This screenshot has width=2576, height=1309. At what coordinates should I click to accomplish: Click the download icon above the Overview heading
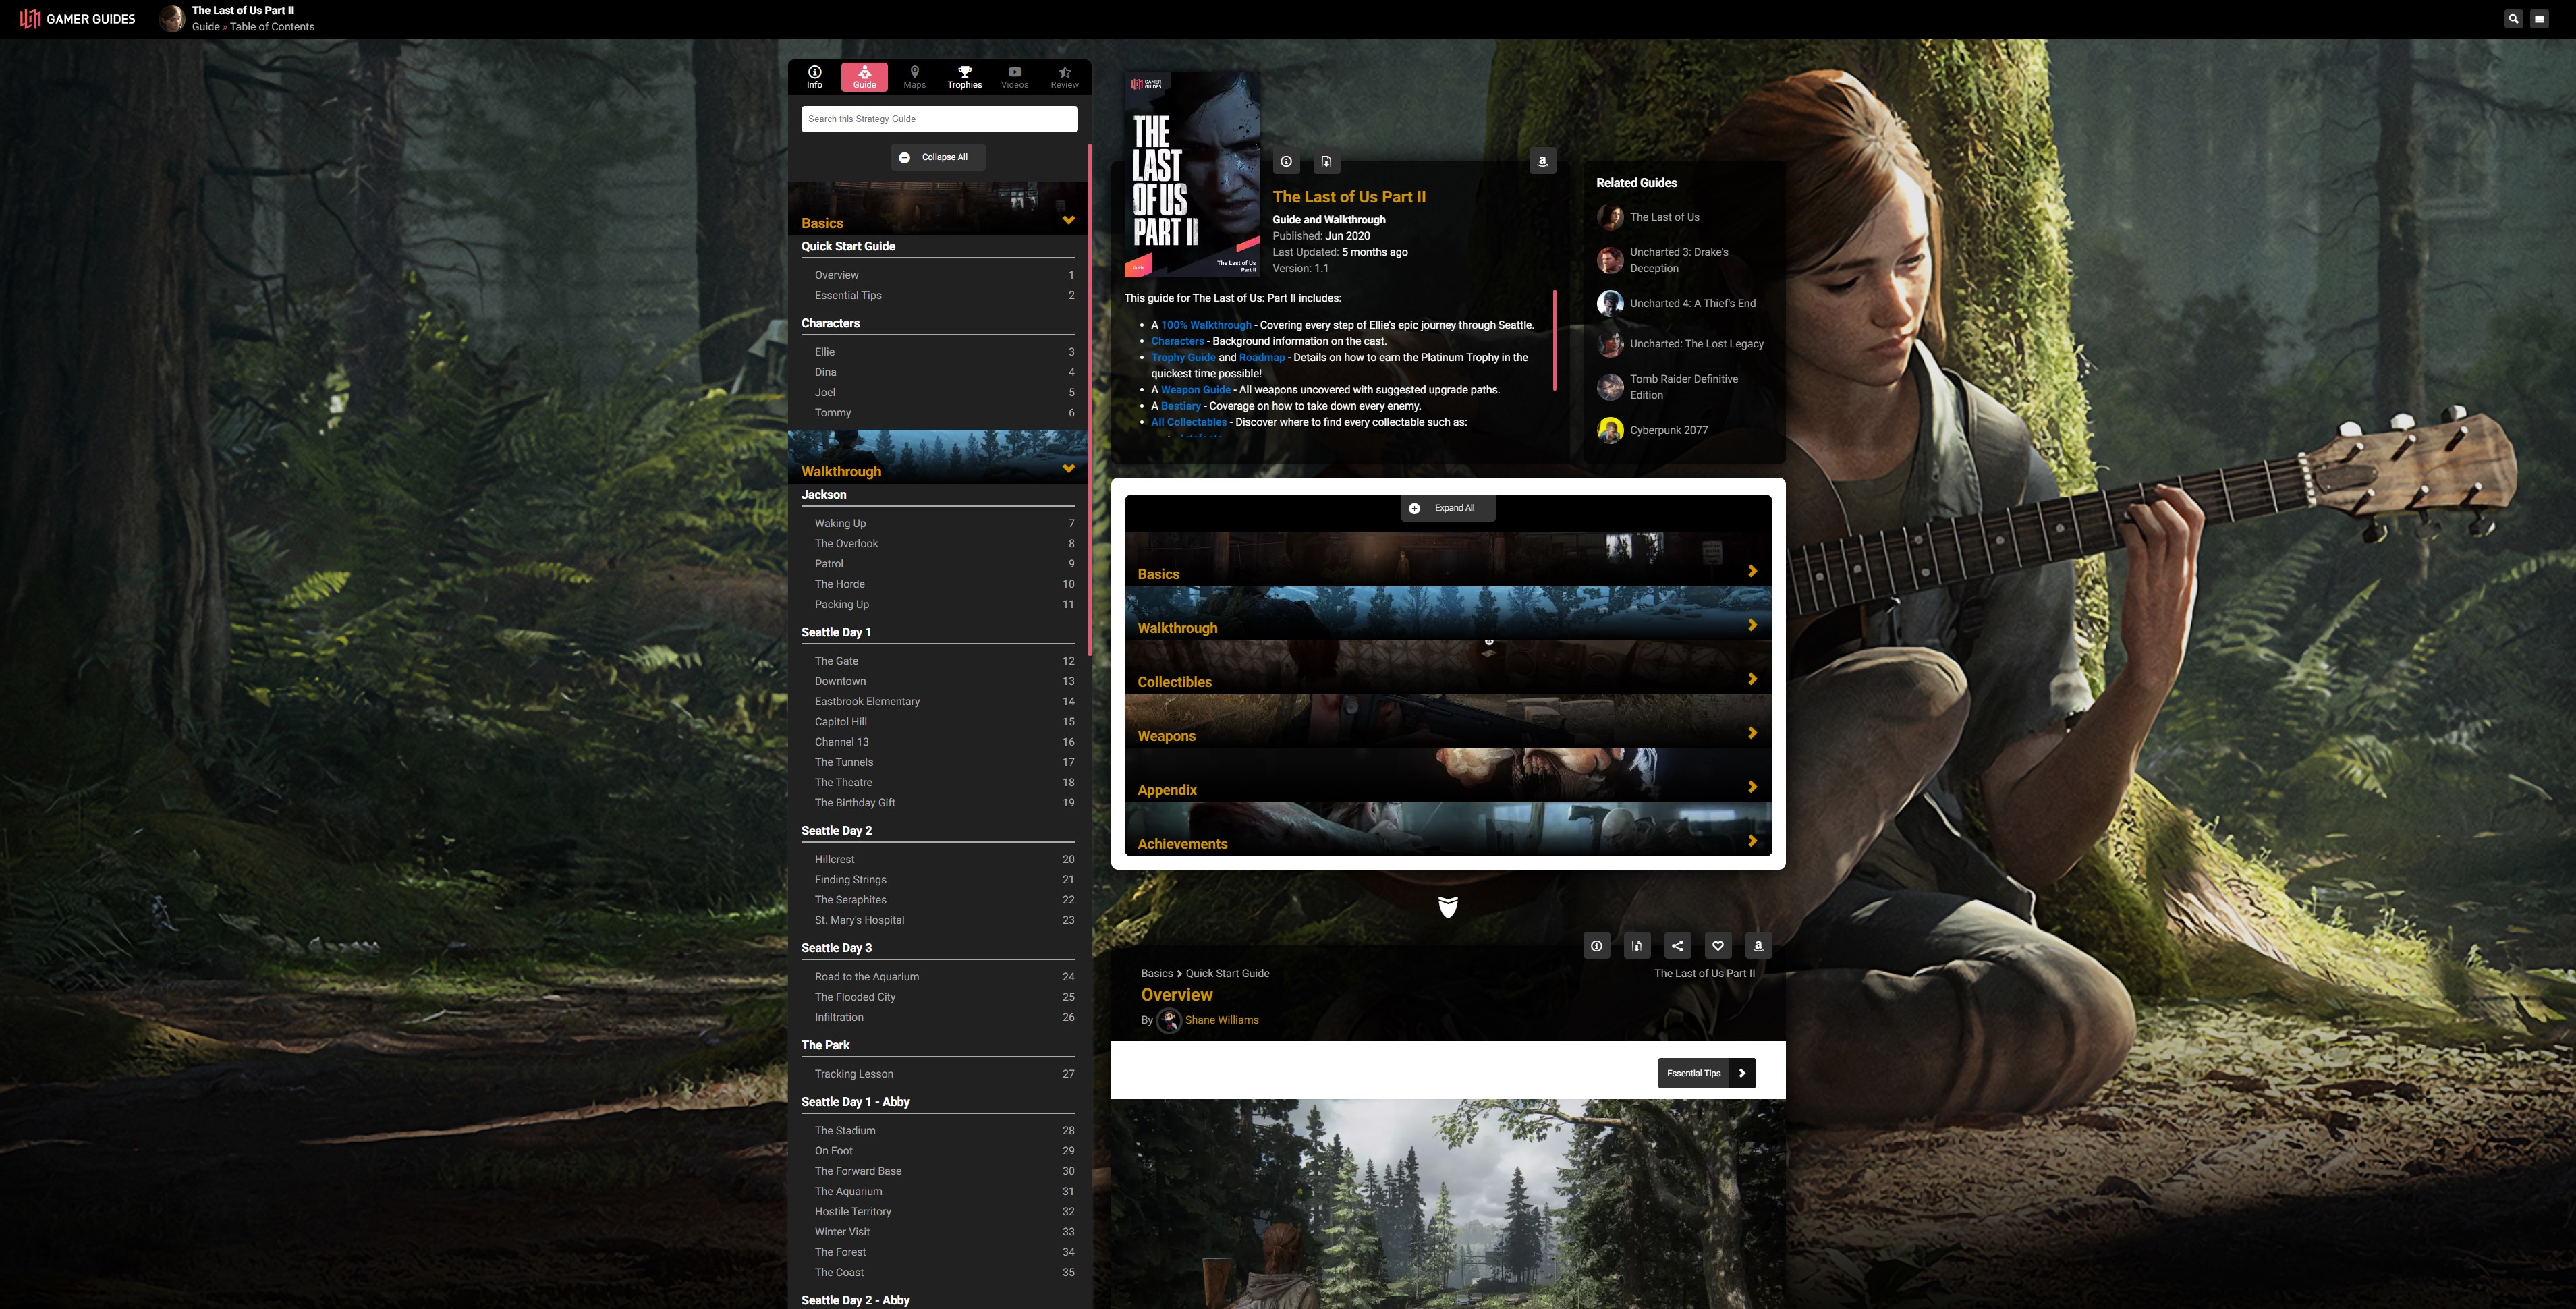pos(1637,946)
